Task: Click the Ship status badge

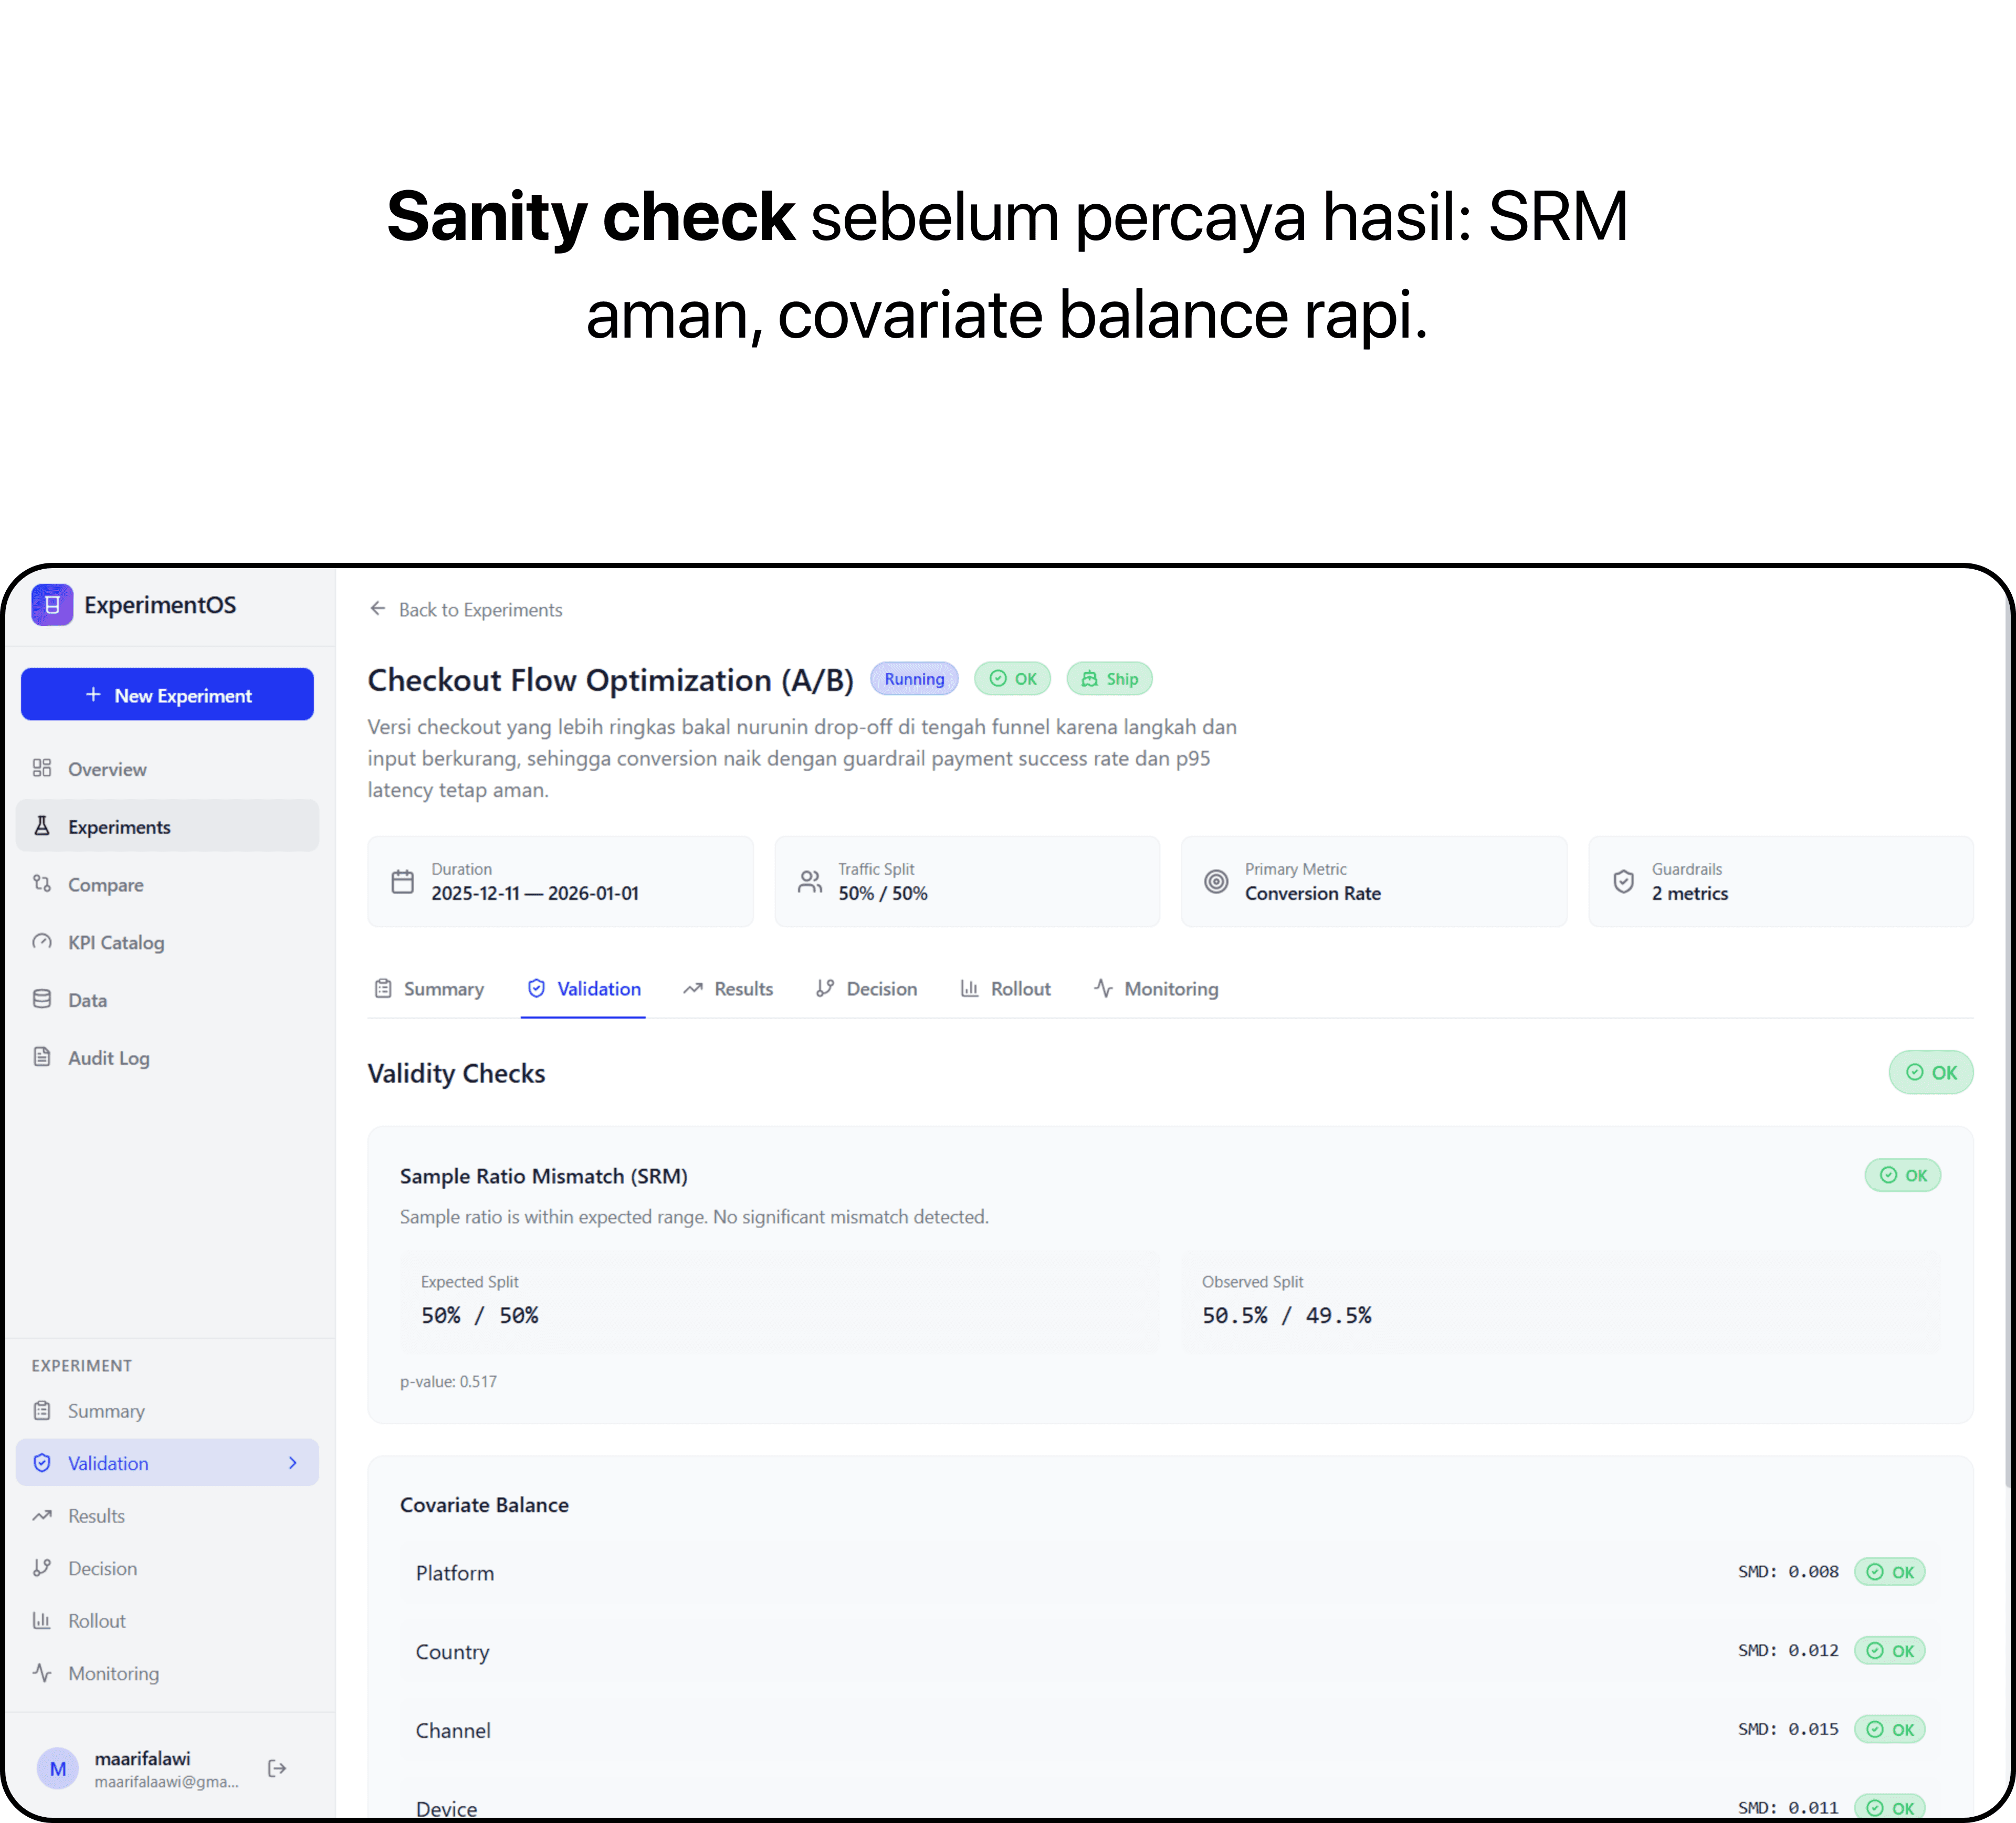Action: [x=1109, y=678]
